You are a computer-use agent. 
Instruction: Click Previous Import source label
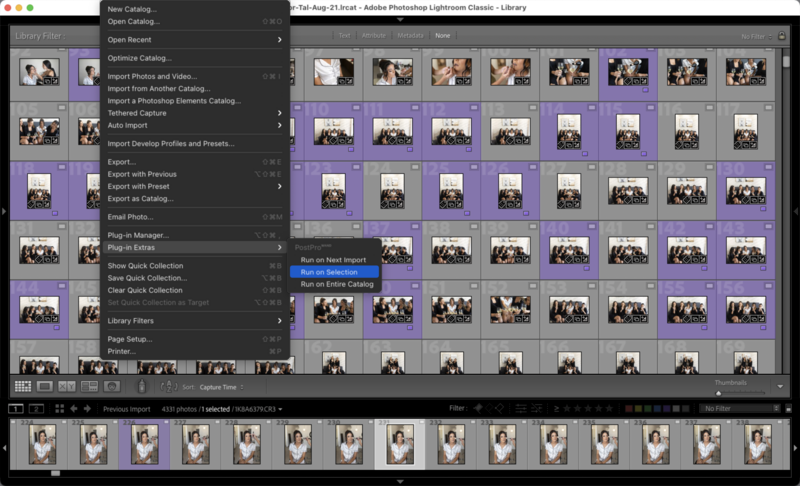click(x=127, y=409)
